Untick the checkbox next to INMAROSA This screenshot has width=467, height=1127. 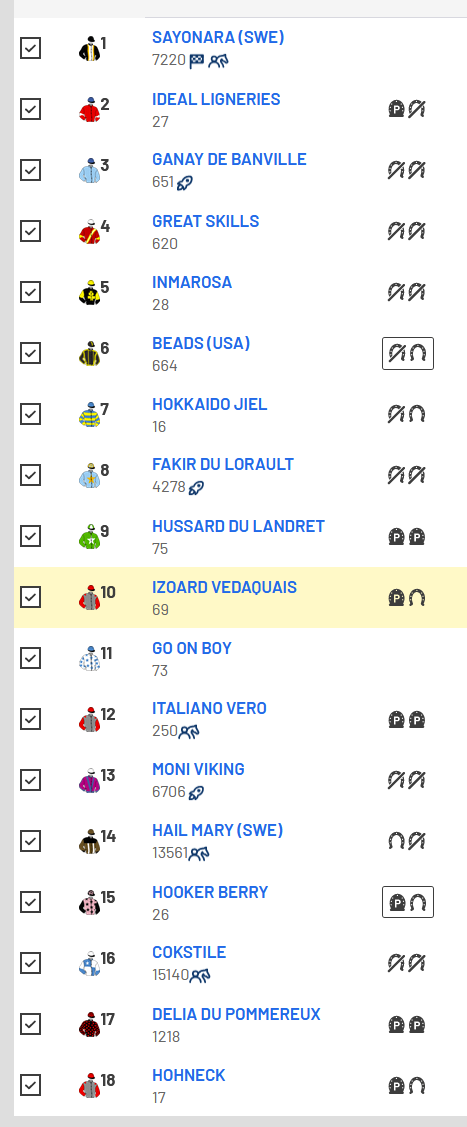(x=30, y=293)
